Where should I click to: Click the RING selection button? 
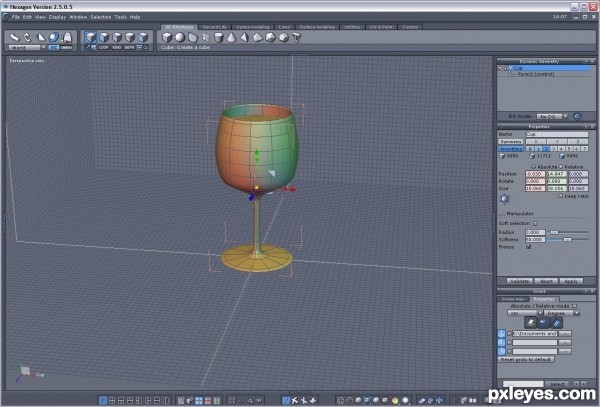tap(117, 47)
